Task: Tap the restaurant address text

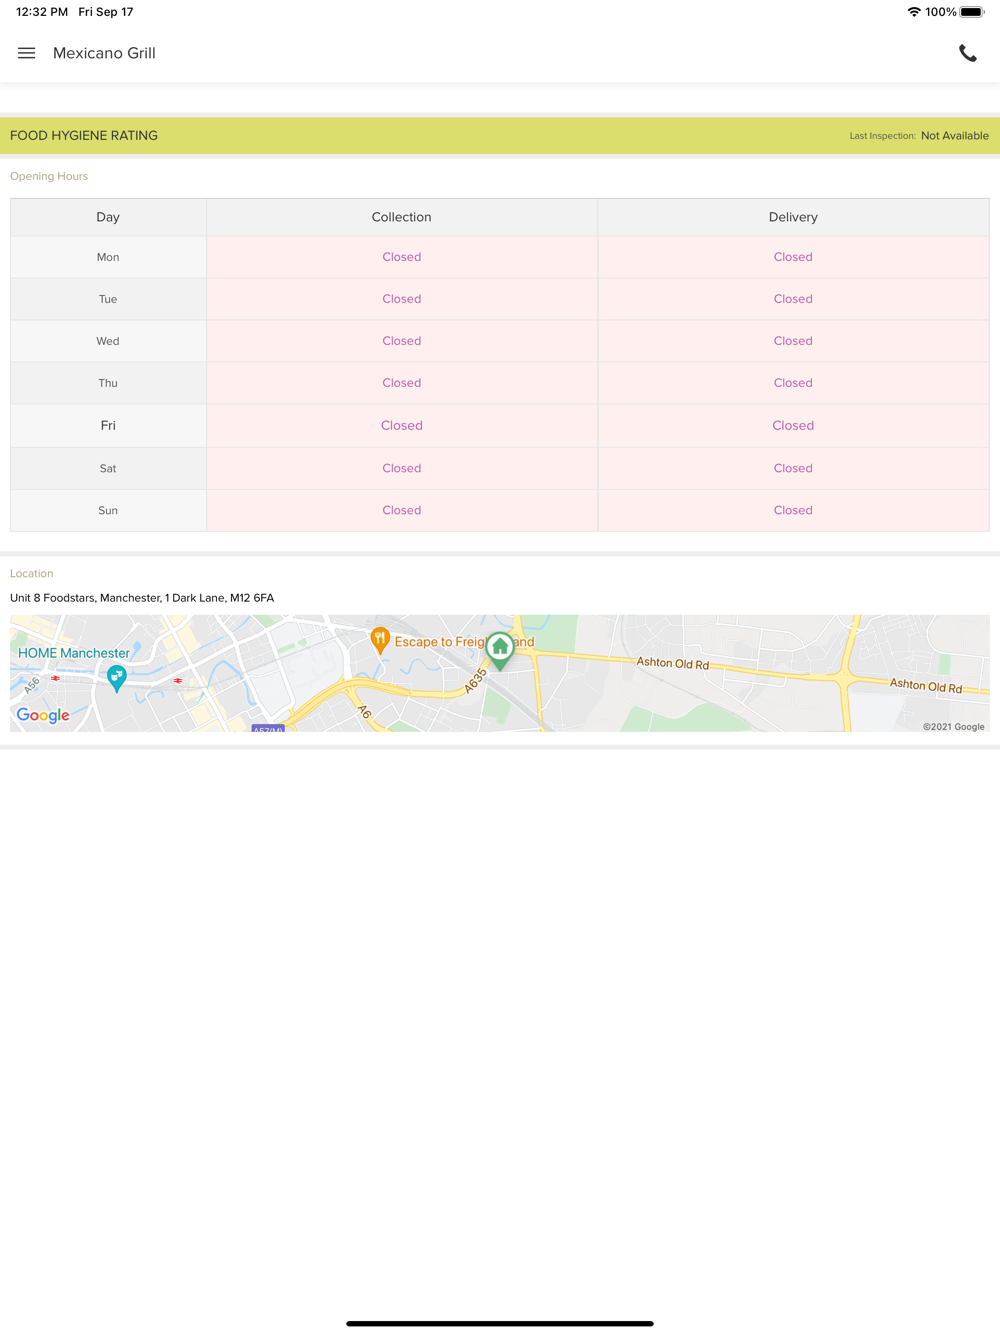Action: [x=142, y=598]
